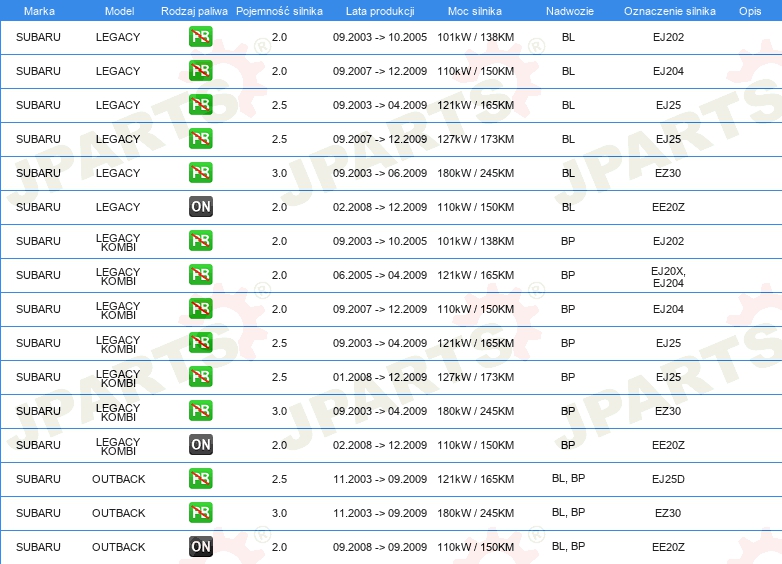
Task: Click the Moc silnika column header
Action: [x=475, y=11]
